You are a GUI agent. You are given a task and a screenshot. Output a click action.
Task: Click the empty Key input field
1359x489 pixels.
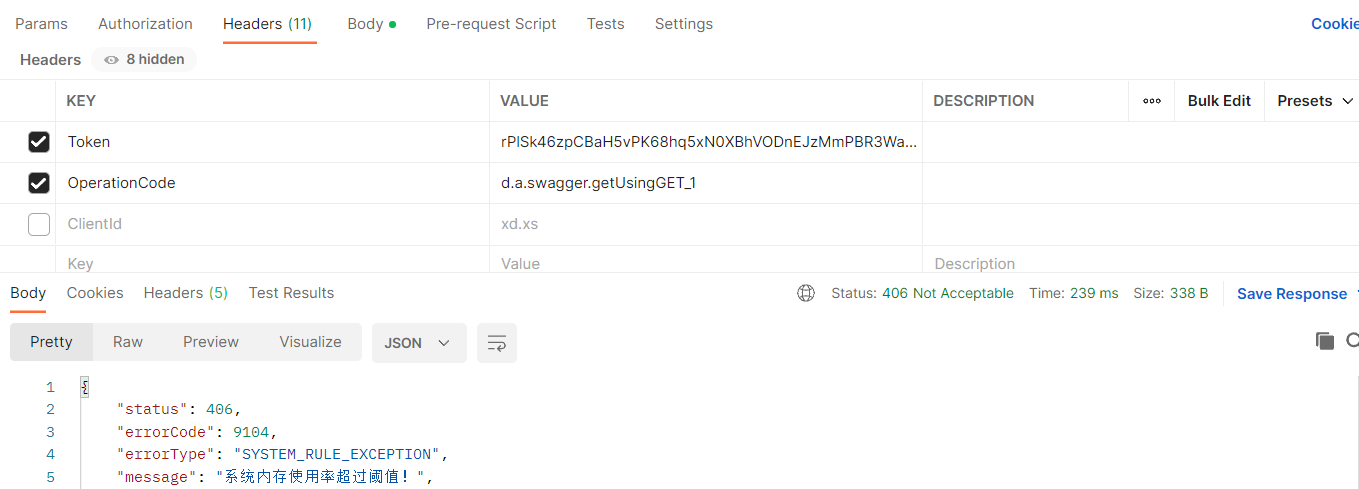point(270,264)
